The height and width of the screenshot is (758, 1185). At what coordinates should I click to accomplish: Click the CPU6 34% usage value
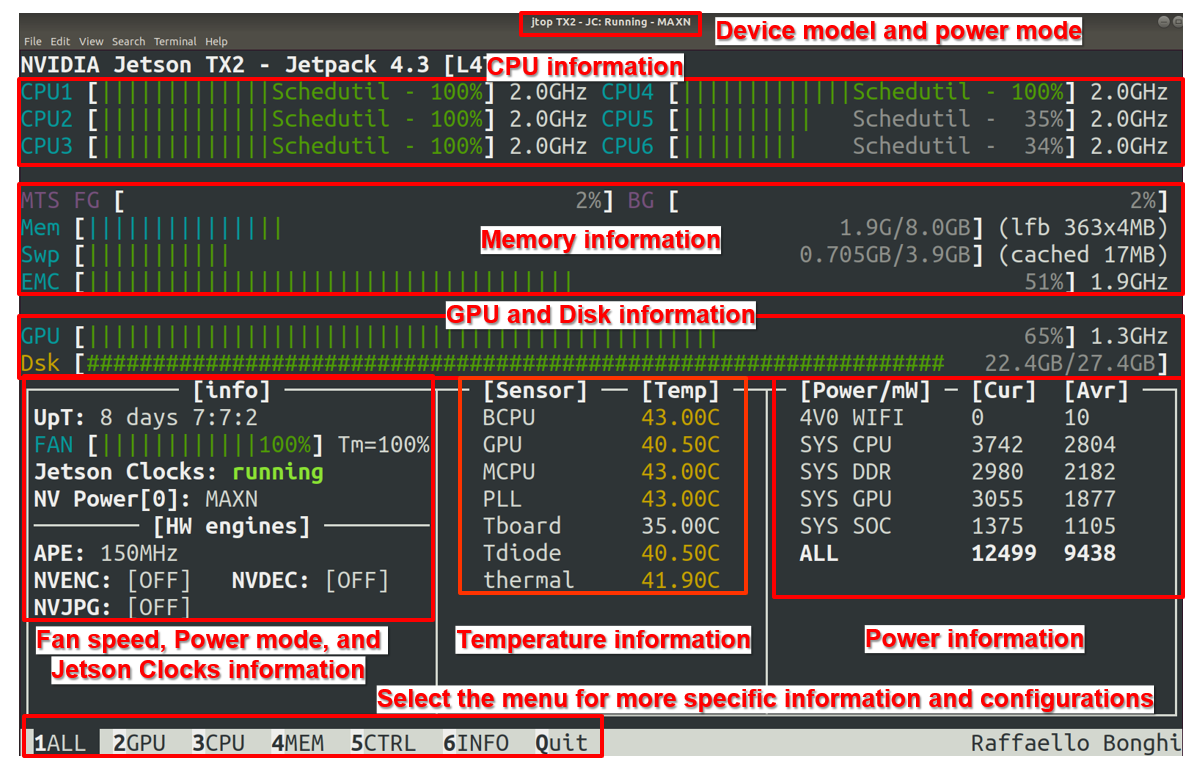tap(1044, 146)
